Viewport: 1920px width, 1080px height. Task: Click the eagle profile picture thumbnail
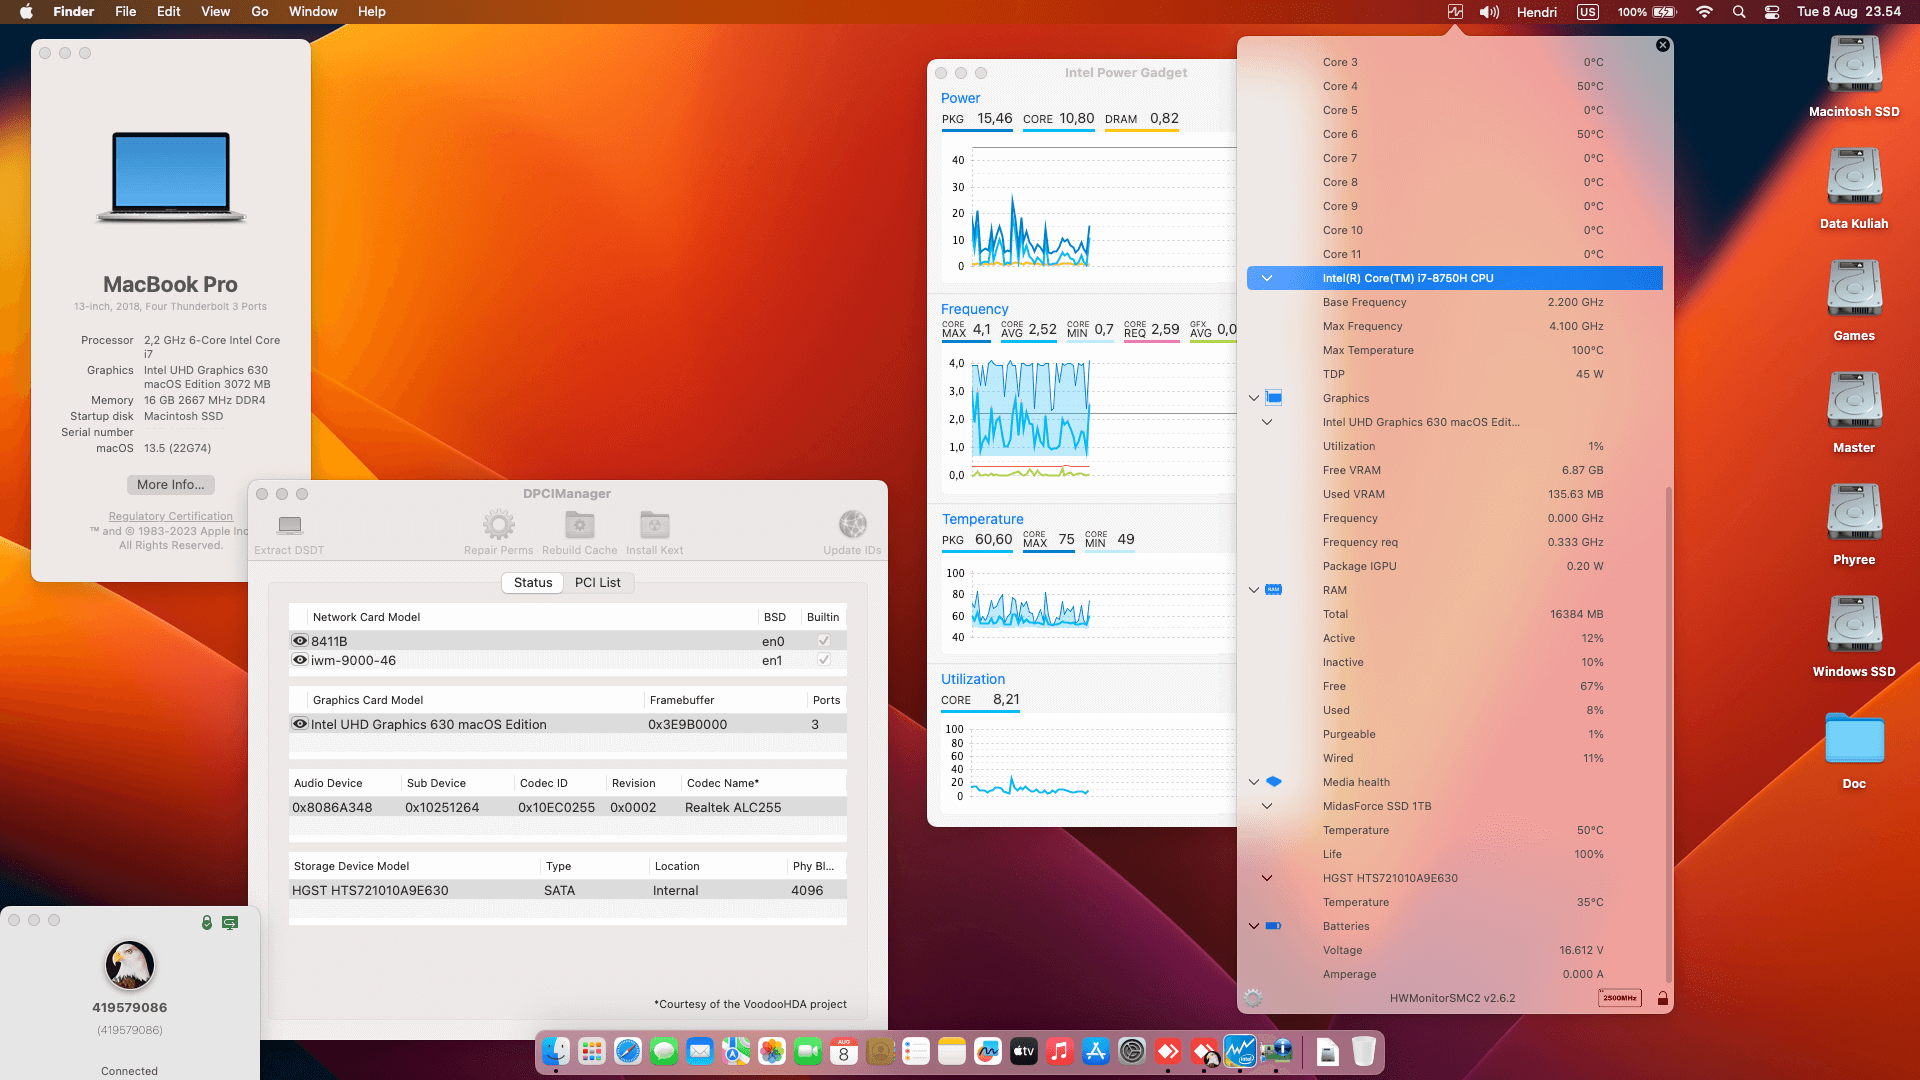[x=130, y=965]
